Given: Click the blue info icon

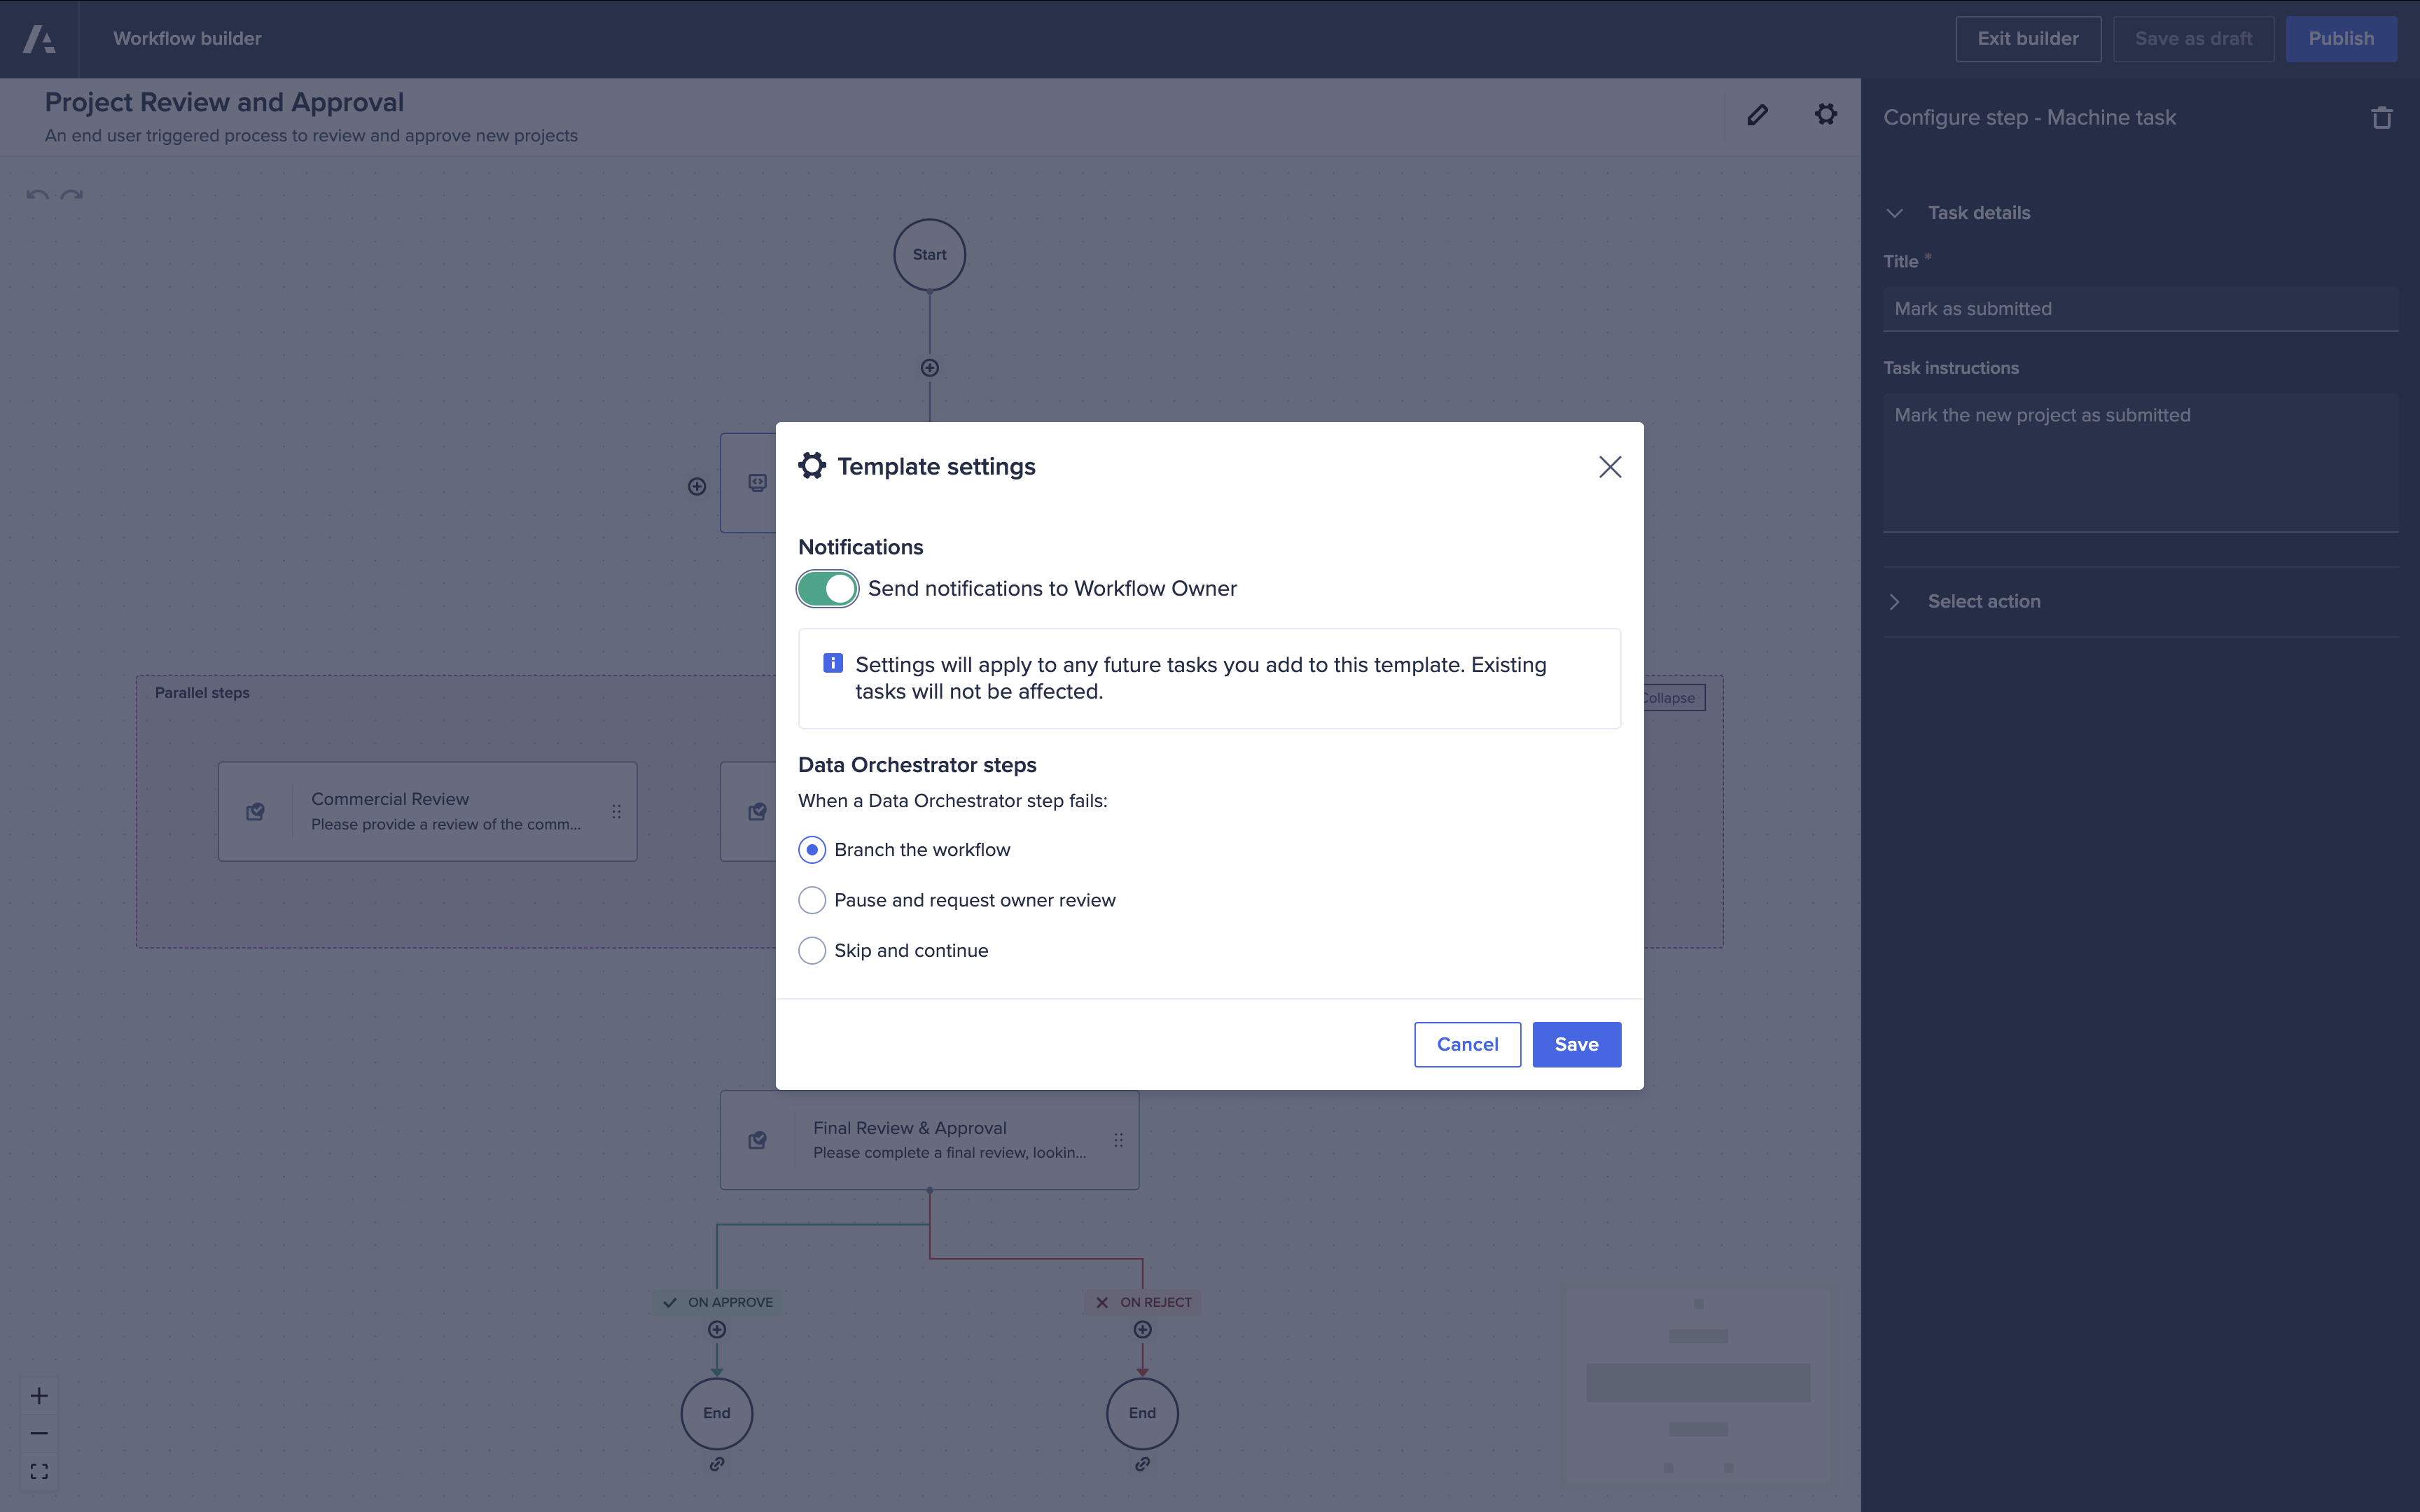Looking at the screenshot, I should [x=832, y=663].
